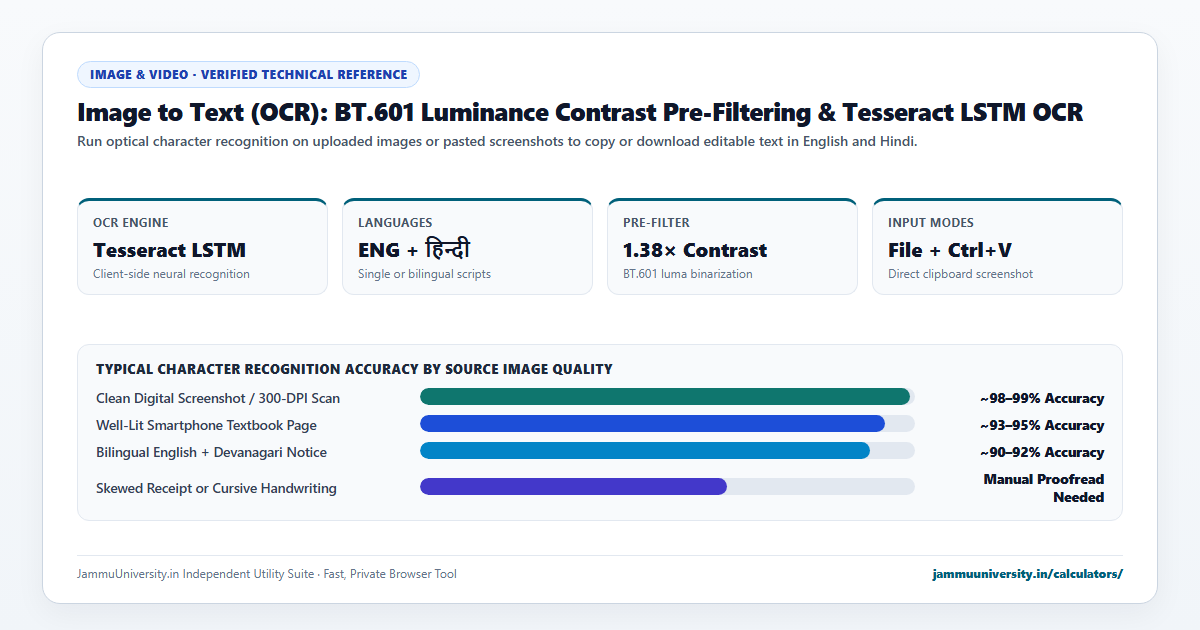
Task: Click "Bilingual English + Devanagari Notice" row label
Action: (x=211, y=452)
